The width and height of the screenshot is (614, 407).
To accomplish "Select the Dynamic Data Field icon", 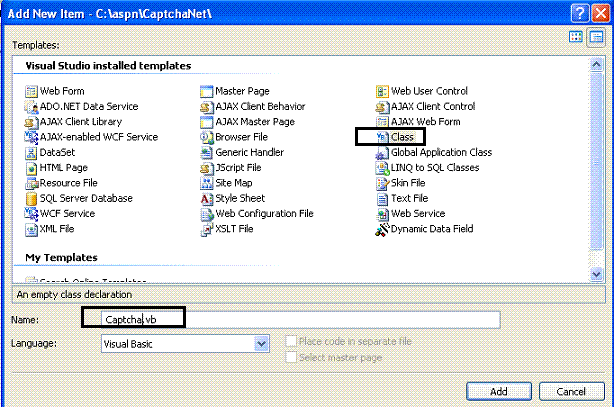I will click(382, 229).
